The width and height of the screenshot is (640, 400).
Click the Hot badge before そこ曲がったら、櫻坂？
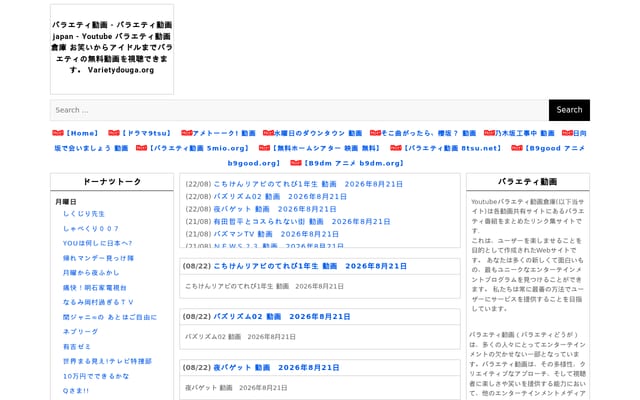pyautogui.click(x=376, y=133)
